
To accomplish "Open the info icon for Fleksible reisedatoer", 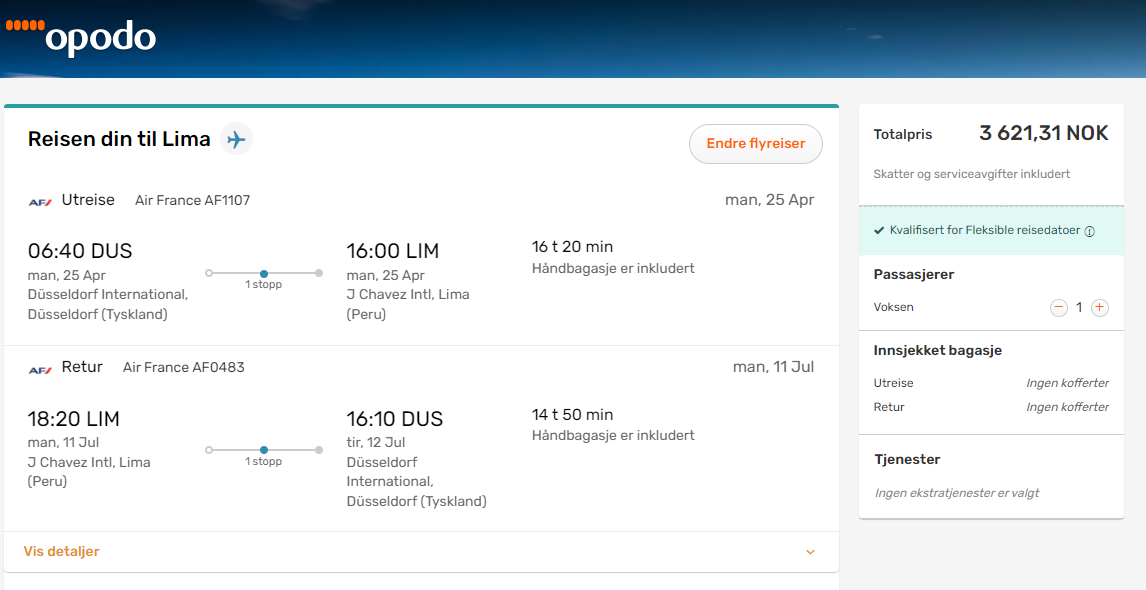I will (1089, 231).
